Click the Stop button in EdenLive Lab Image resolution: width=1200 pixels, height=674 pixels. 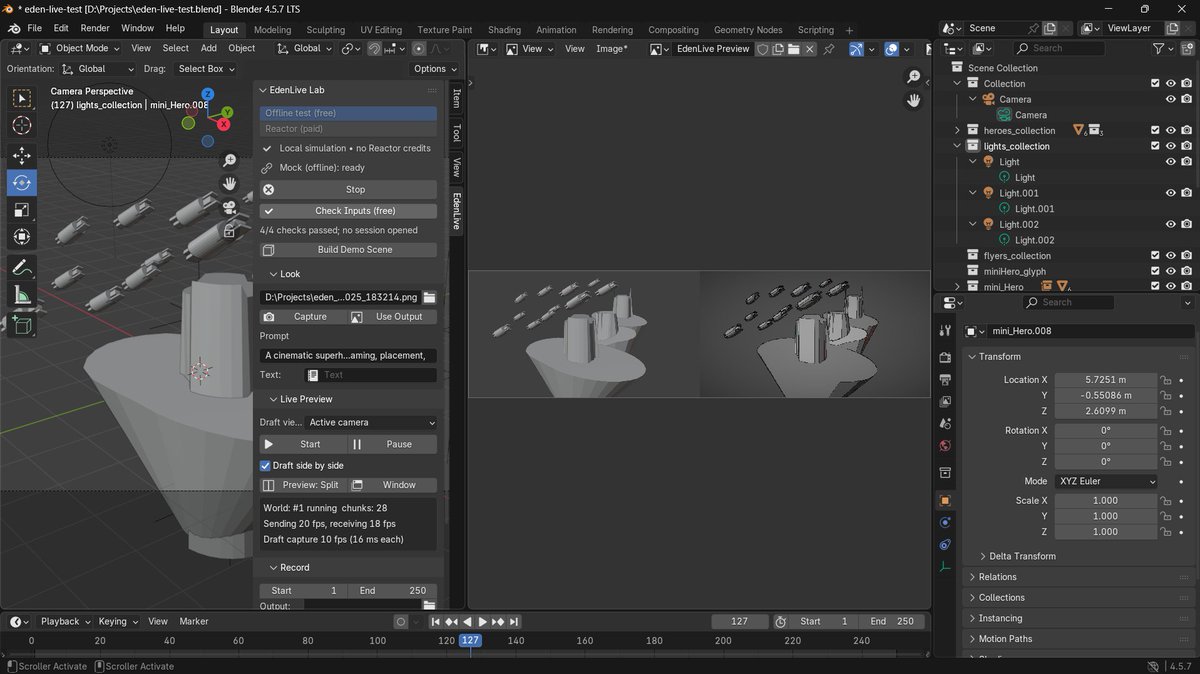coord(348,189)
